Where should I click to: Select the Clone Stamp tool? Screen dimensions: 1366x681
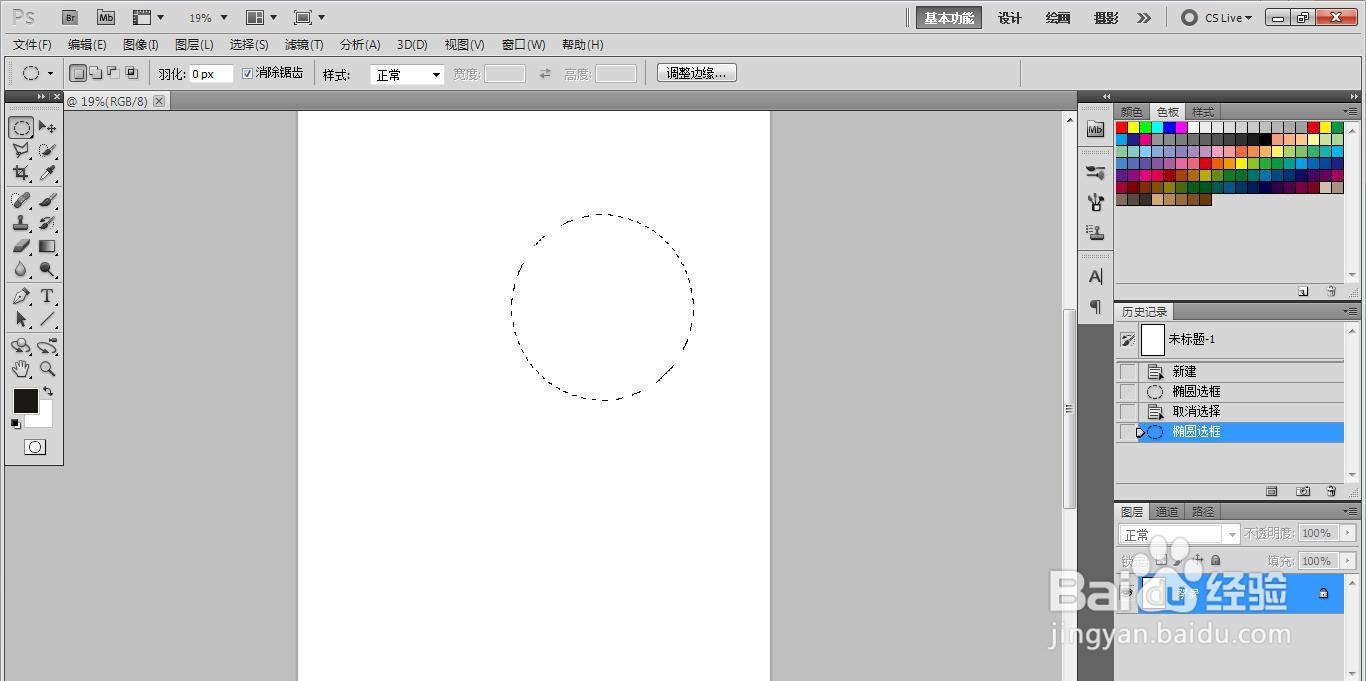[x=21, y=223]
